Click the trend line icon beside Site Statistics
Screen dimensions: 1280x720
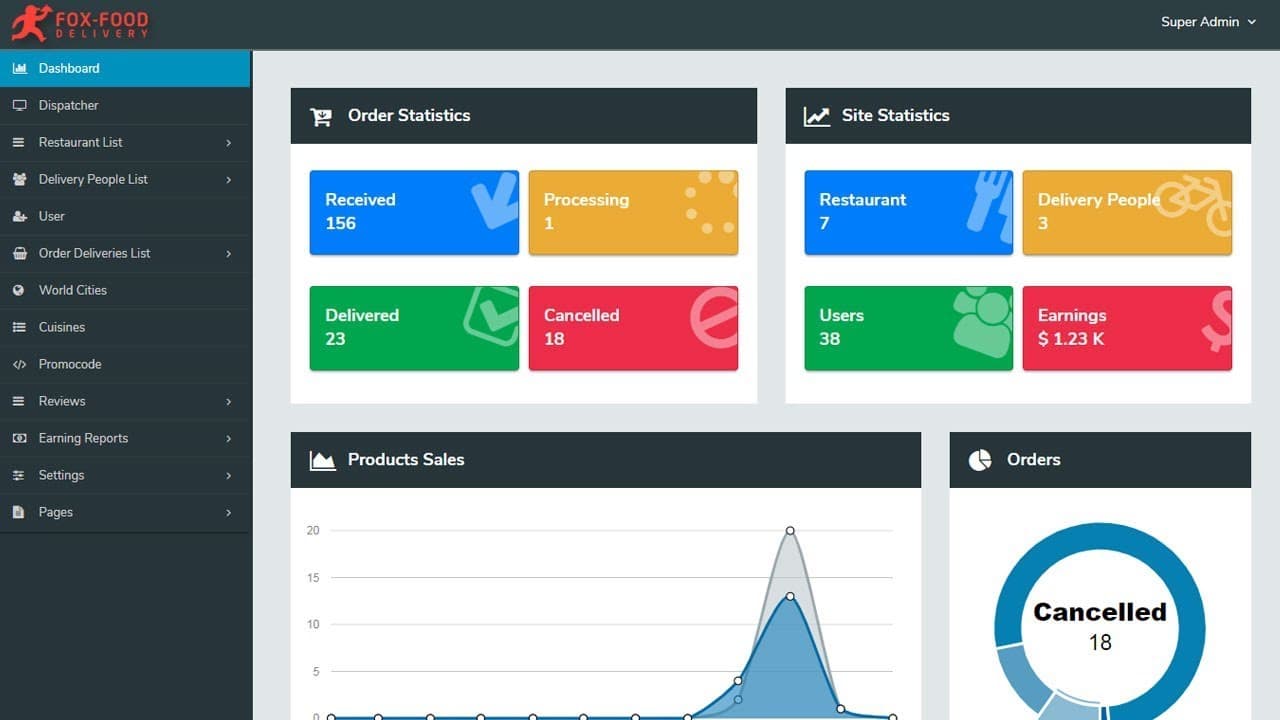click(x=817, y=116)
